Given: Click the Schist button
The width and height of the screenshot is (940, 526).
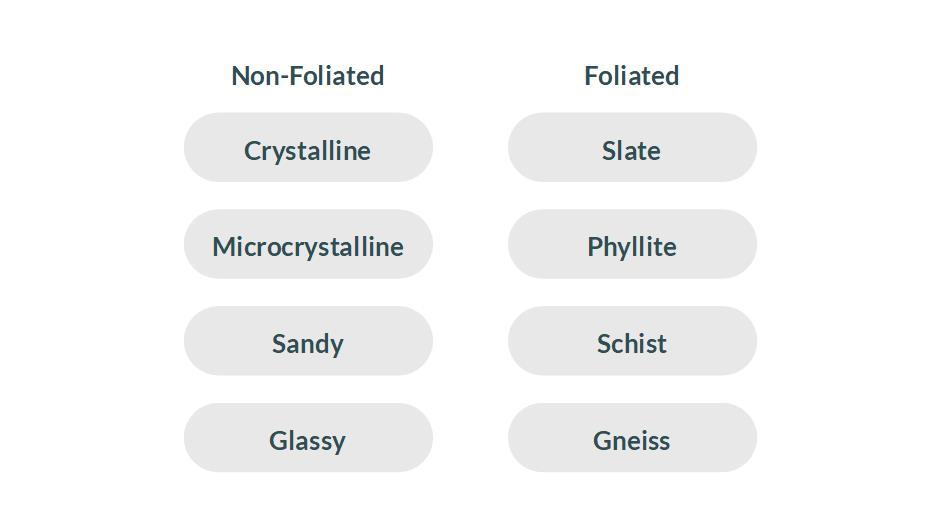Looking at the screenshot, I should pos(632,342).
